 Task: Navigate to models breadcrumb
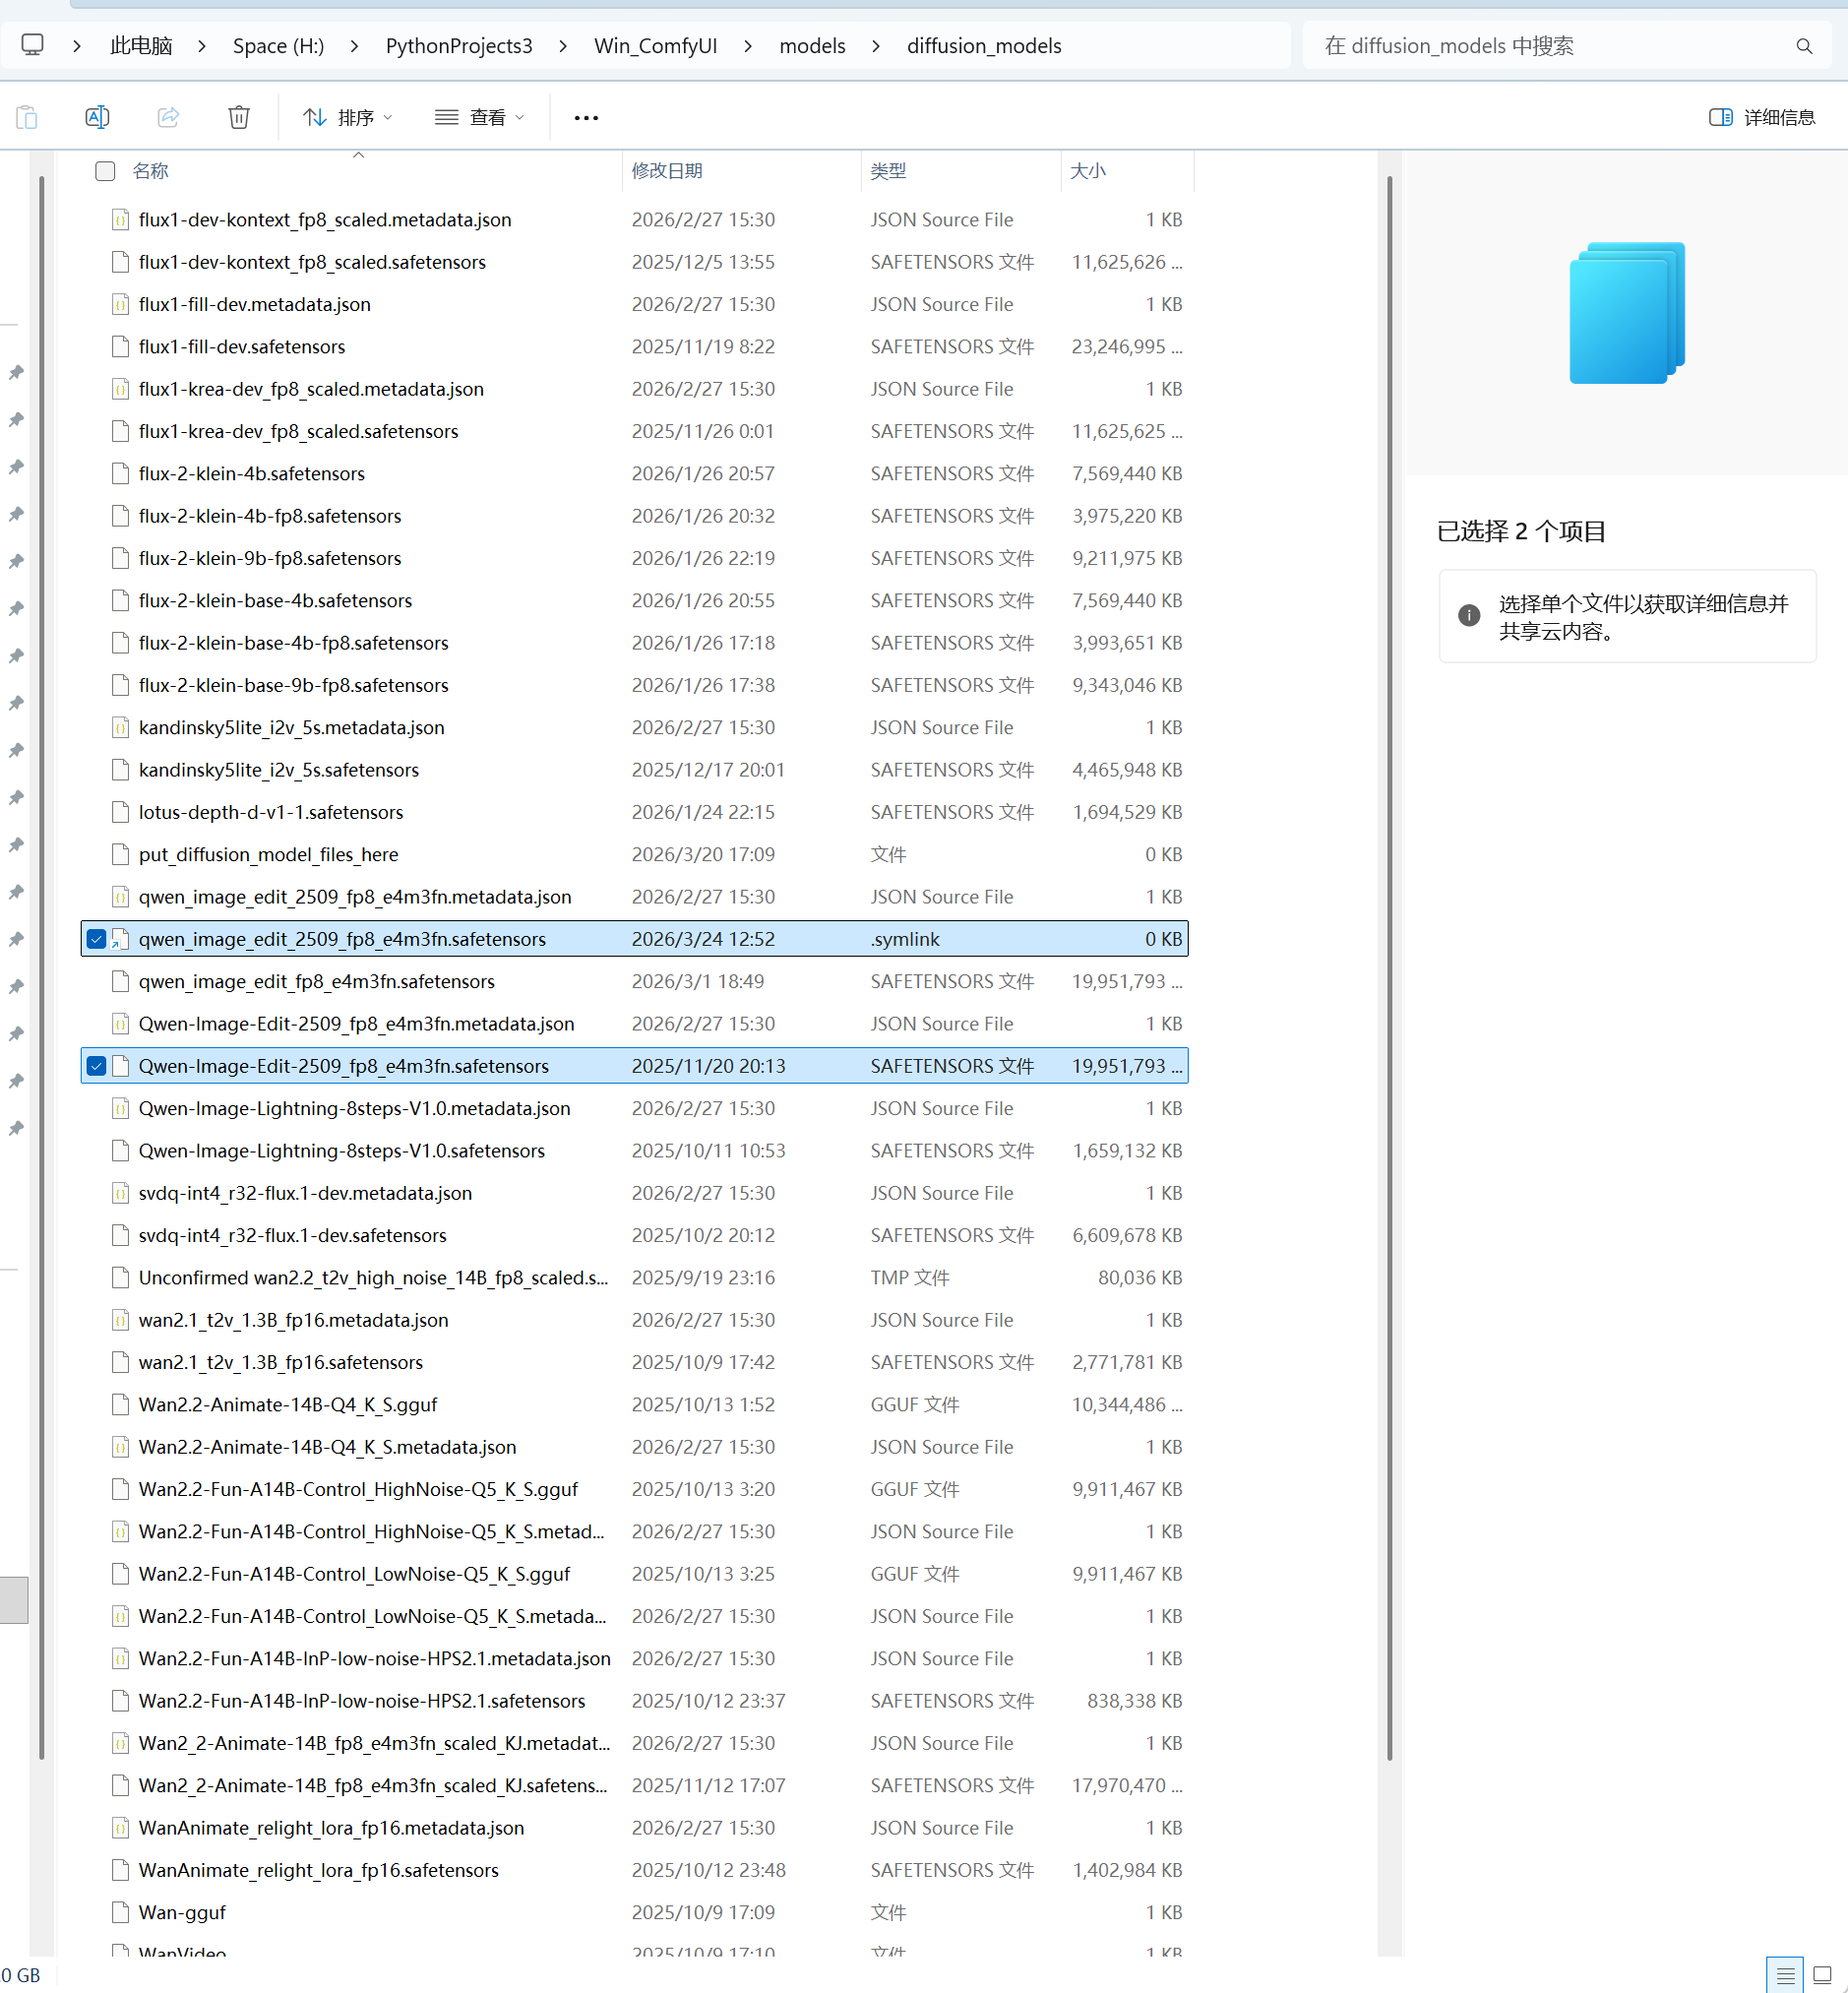812,46
